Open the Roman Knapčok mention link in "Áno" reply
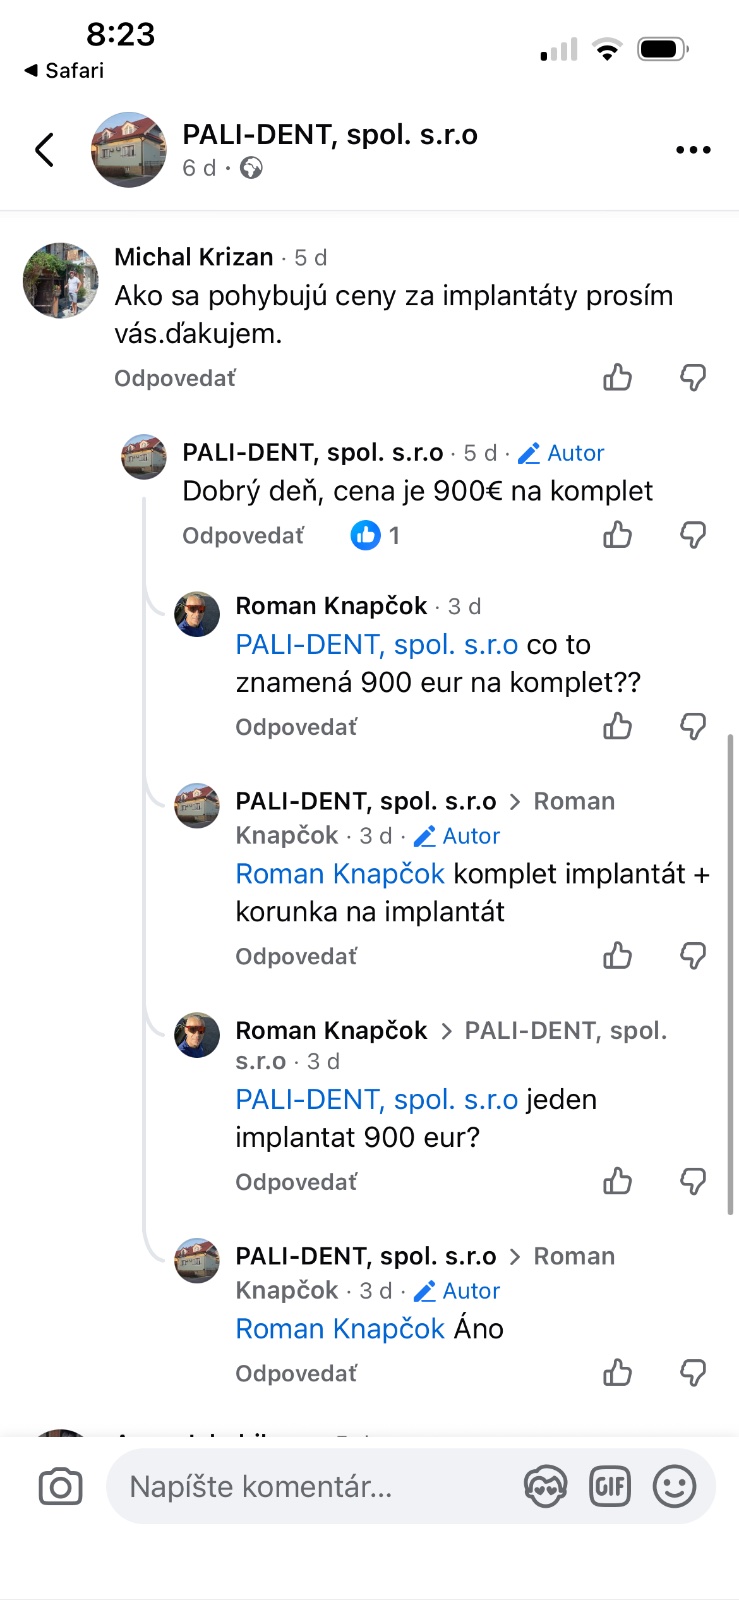 pyautogui.click(x=340, y=1329)
